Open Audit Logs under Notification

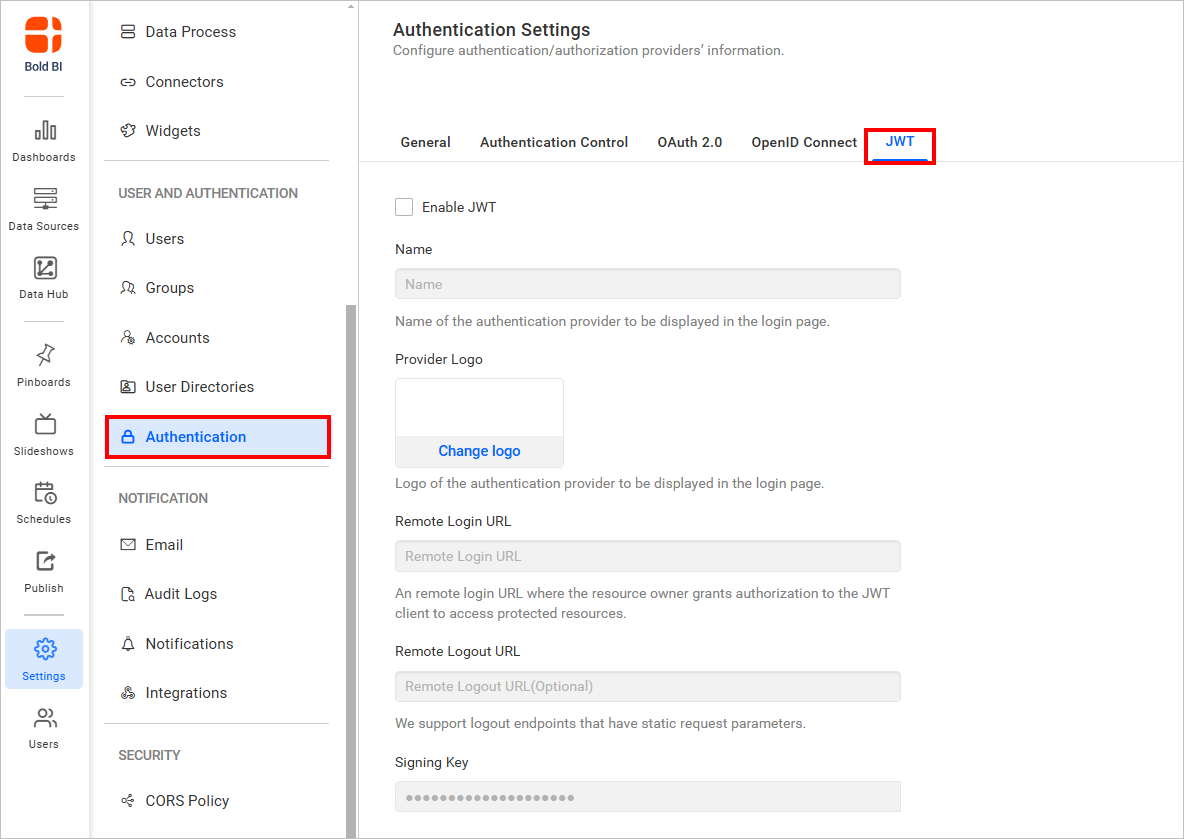(180, 594)
